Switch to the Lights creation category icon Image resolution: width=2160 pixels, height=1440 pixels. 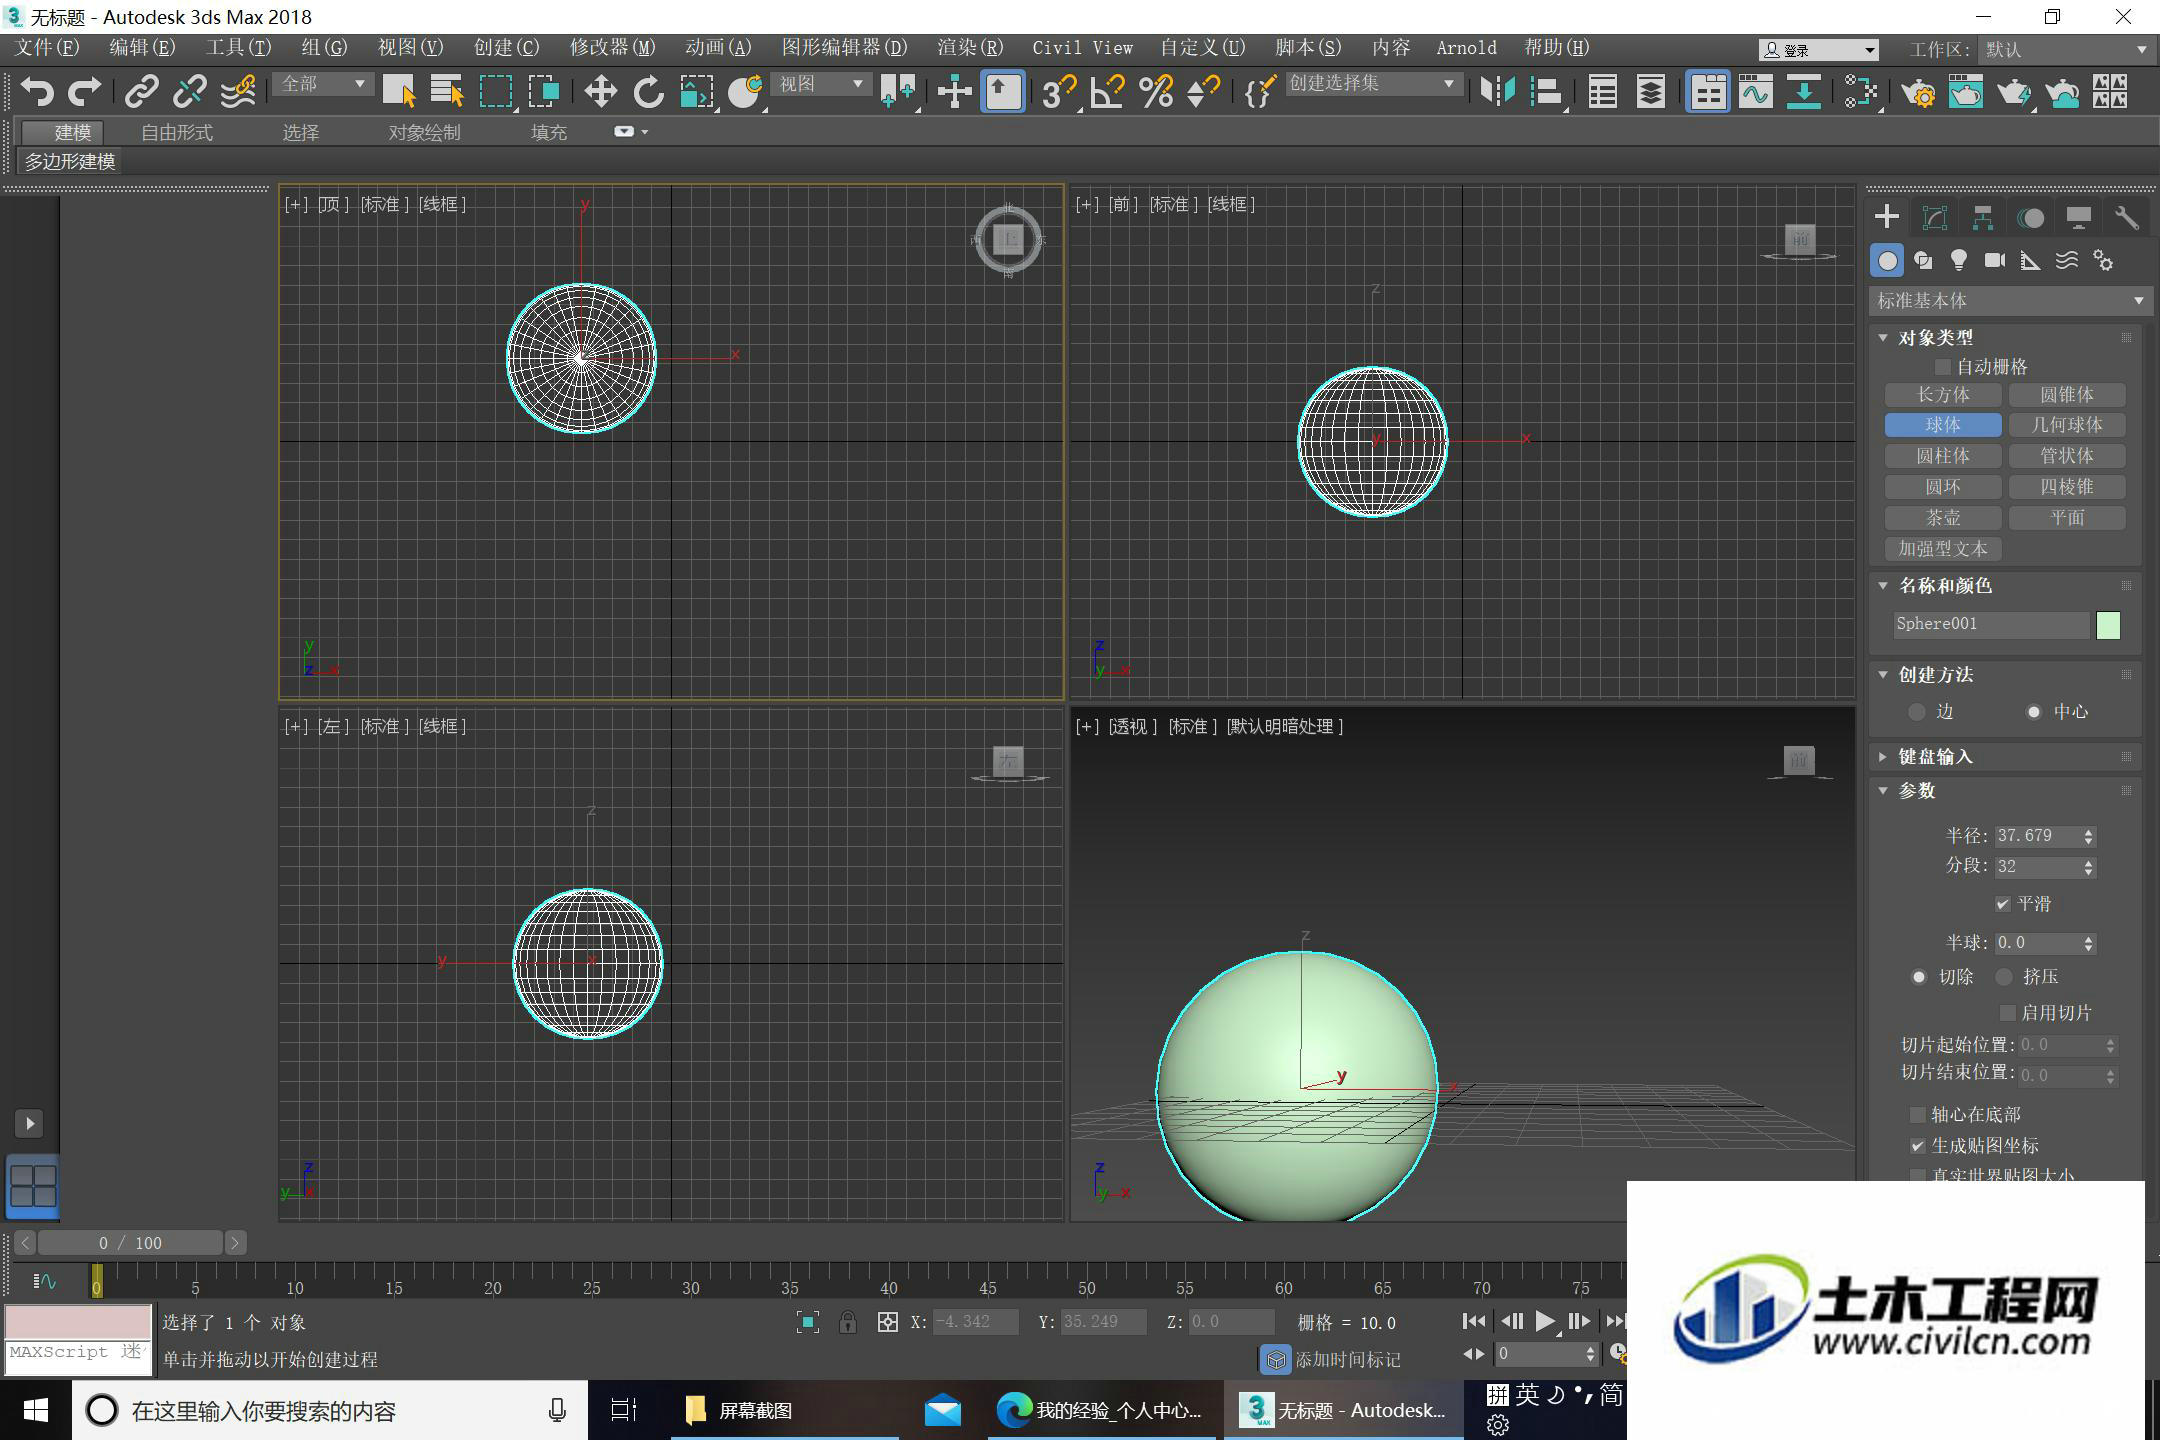[1959, 261]
